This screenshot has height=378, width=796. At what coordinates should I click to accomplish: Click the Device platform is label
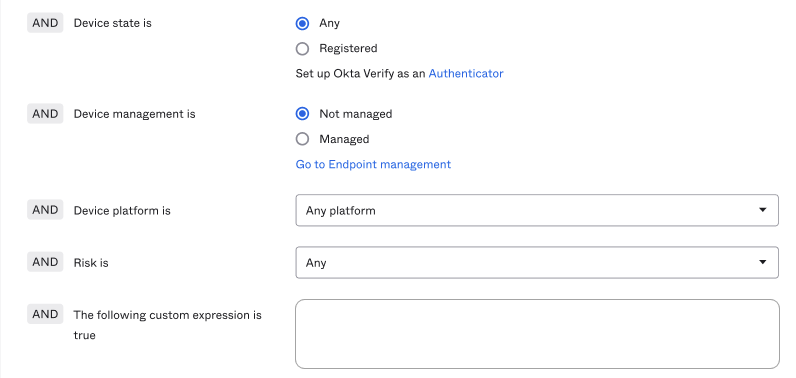pos(122,211)
